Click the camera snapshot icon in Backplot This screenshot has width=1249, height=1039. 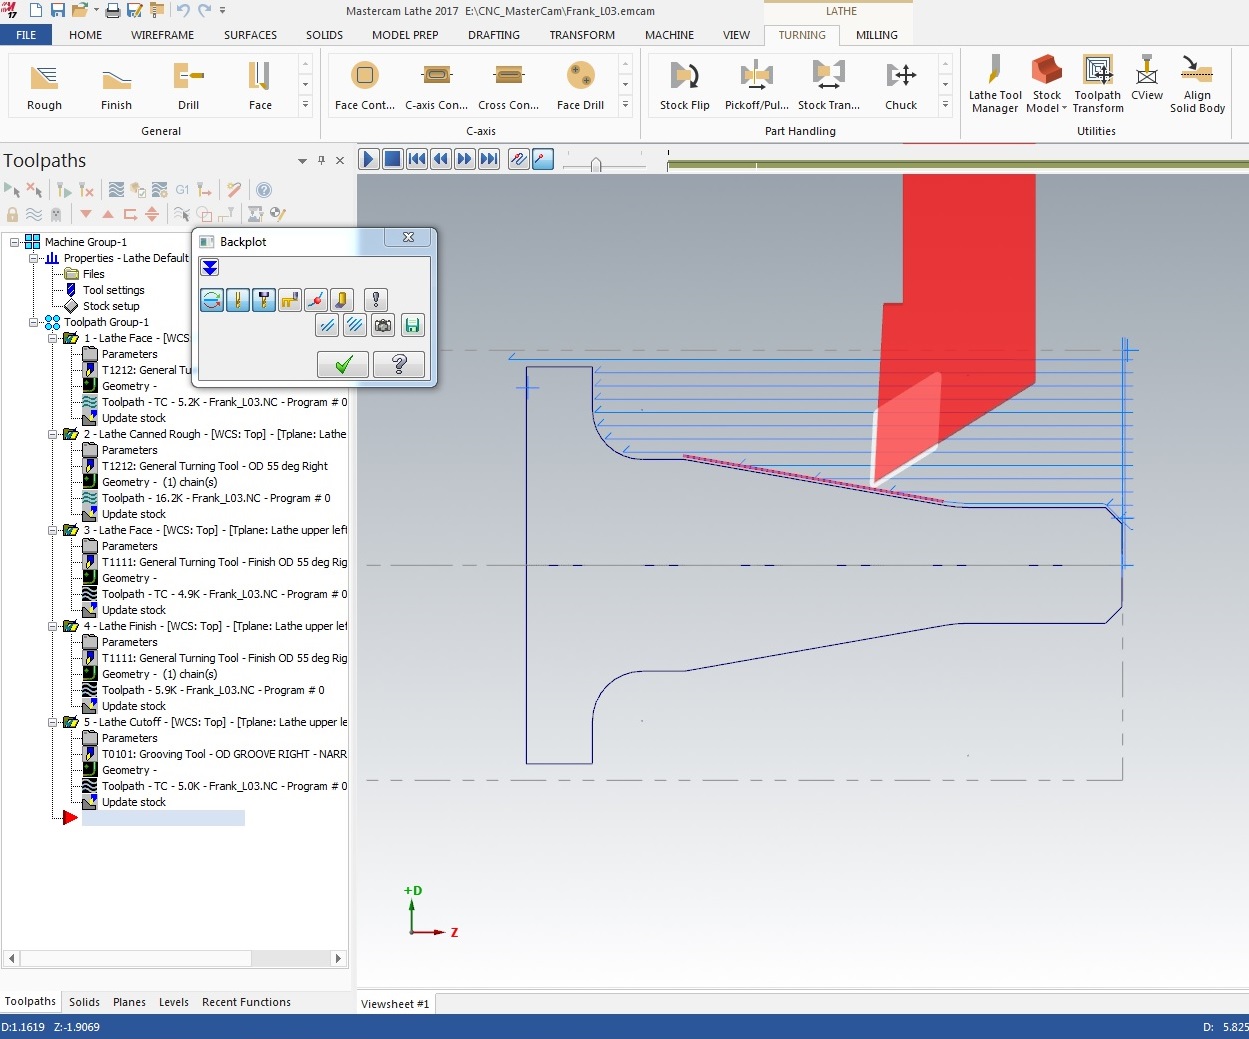(x=383, y=325)
